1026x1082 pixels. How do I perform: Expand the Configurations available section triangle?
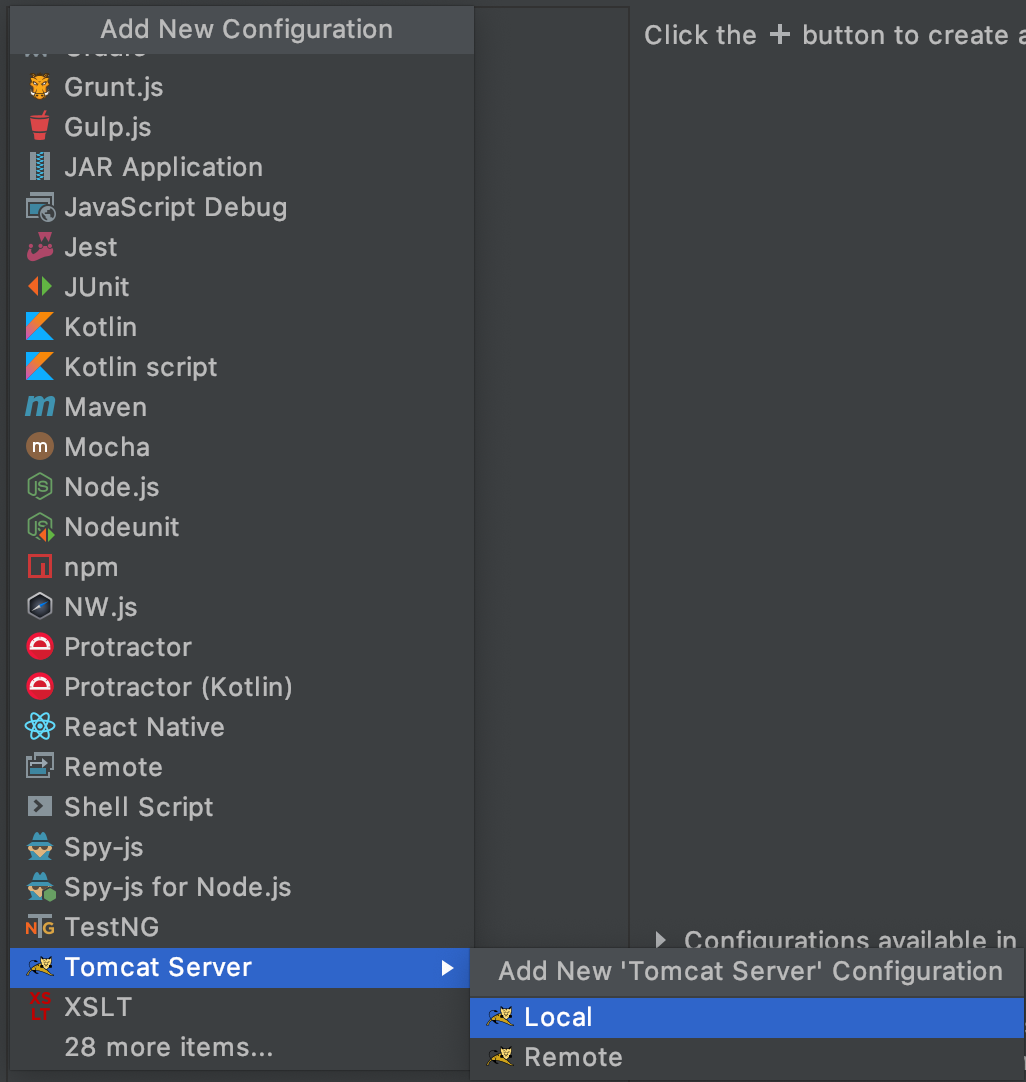(x=662, y=940)
